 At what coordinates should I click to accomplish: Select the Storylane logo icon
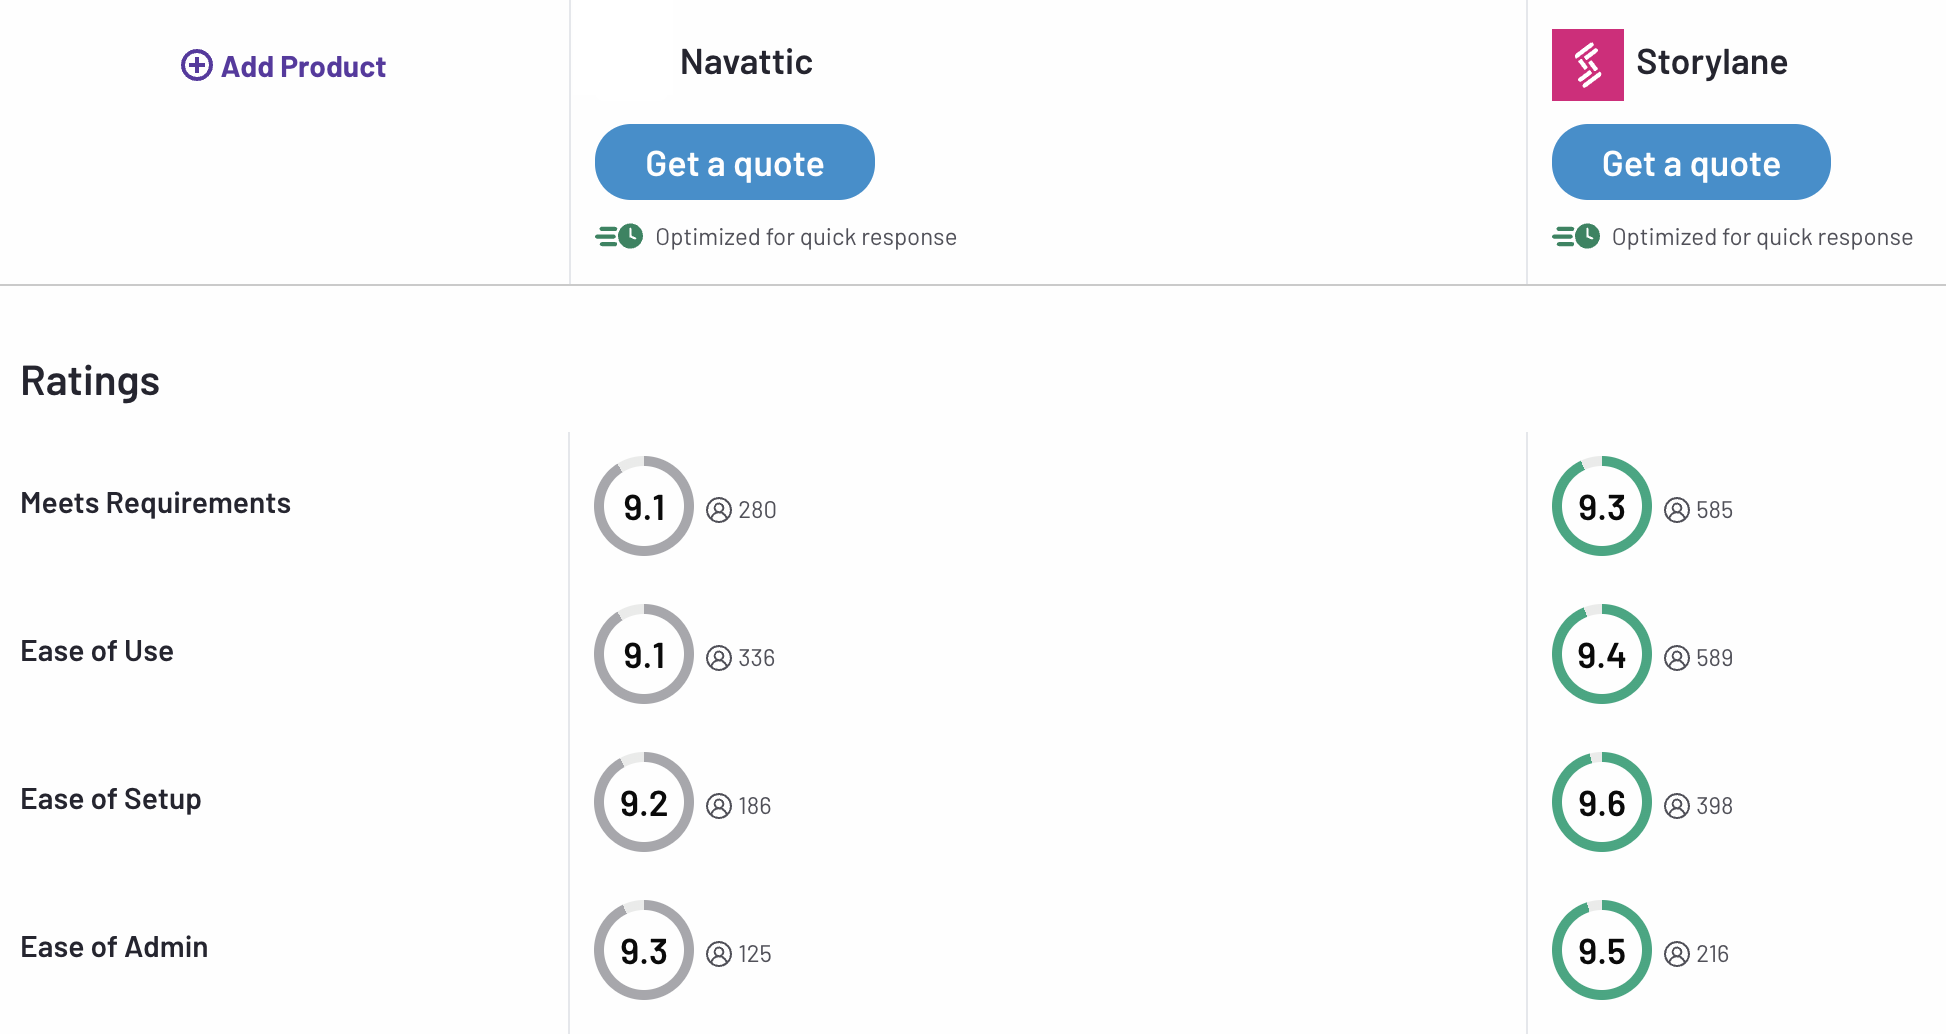coord(1588,64)
